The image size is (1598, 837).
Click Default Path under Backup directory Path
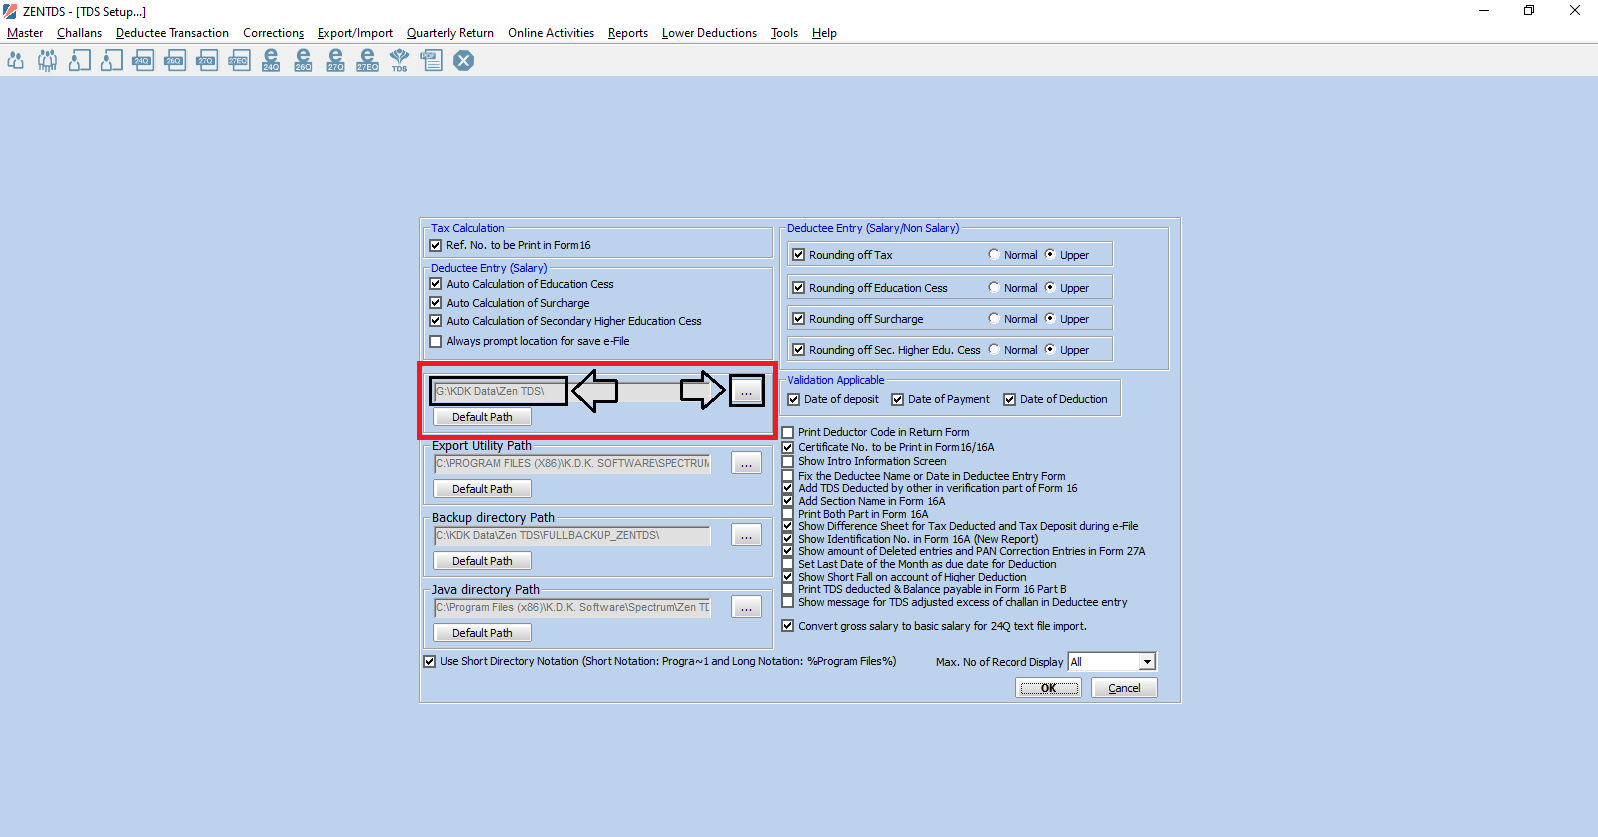[x=482, y=561]
